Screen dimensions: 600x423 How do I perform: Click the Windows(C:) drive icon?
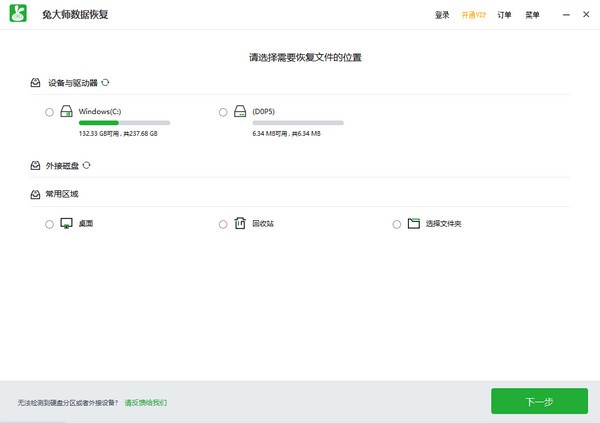[67, 111]
